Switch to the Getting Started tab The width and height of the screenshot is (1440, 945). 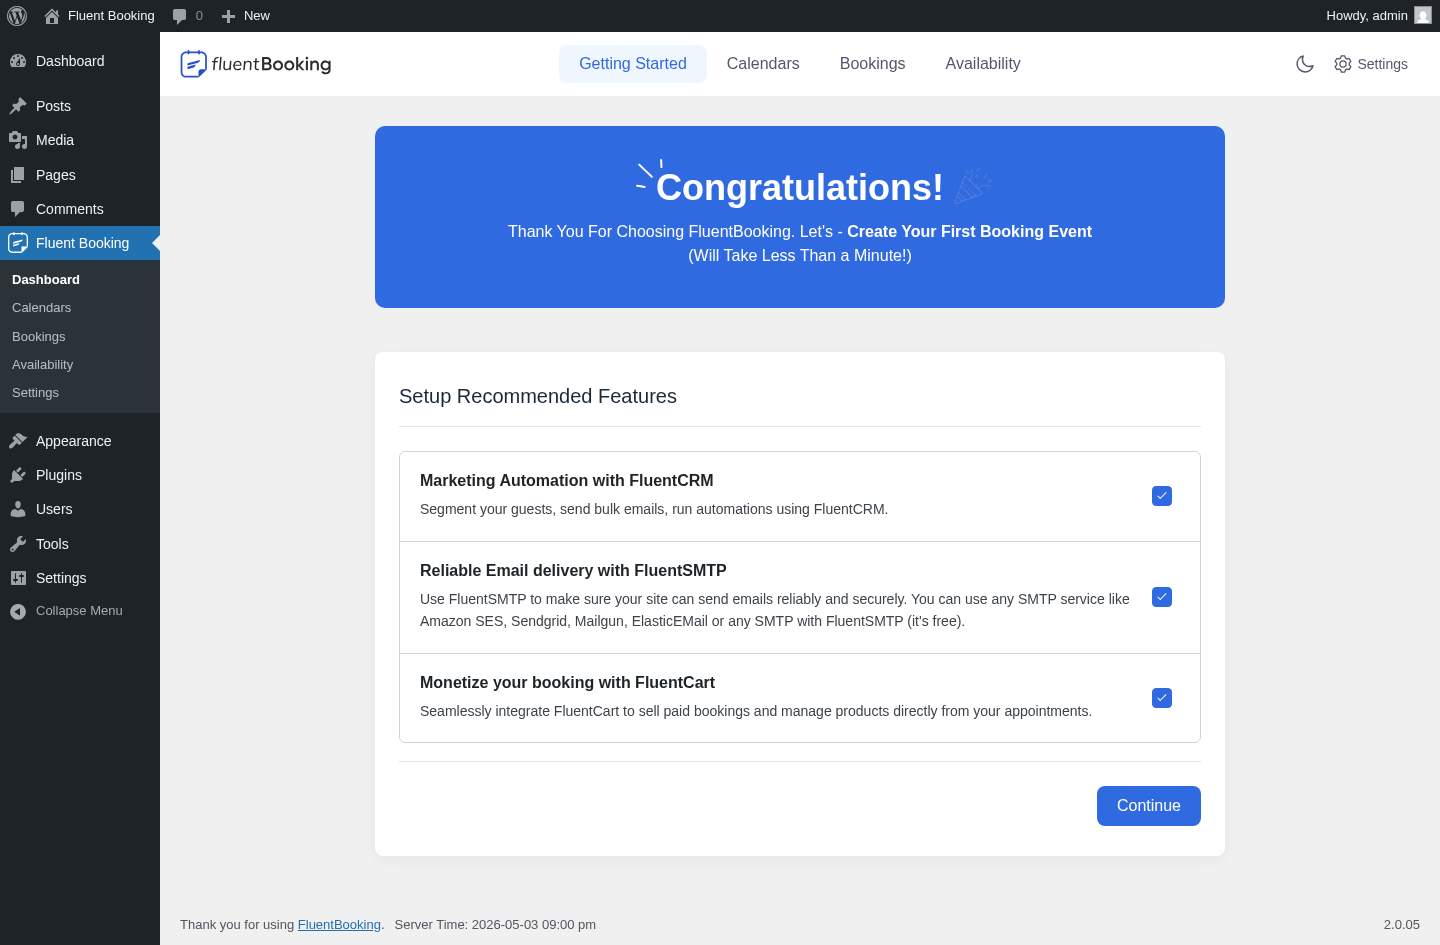point(633,64)
